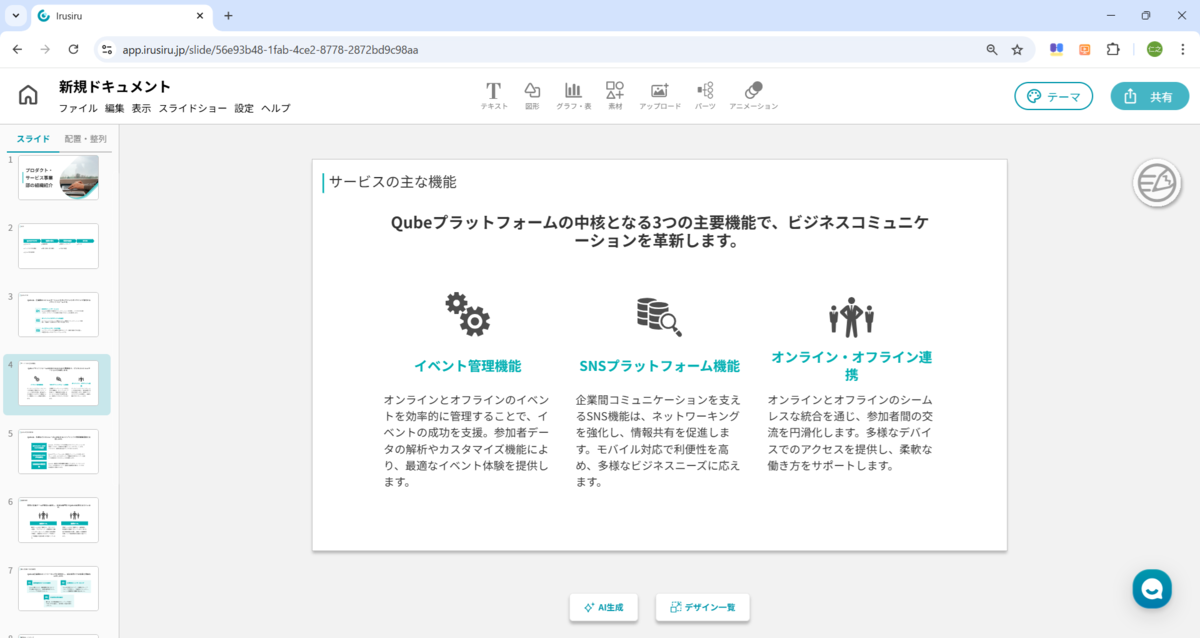Open the 設定 menu
The height and width of the screenshot is (638, 1200).
(x=244, y=108)
